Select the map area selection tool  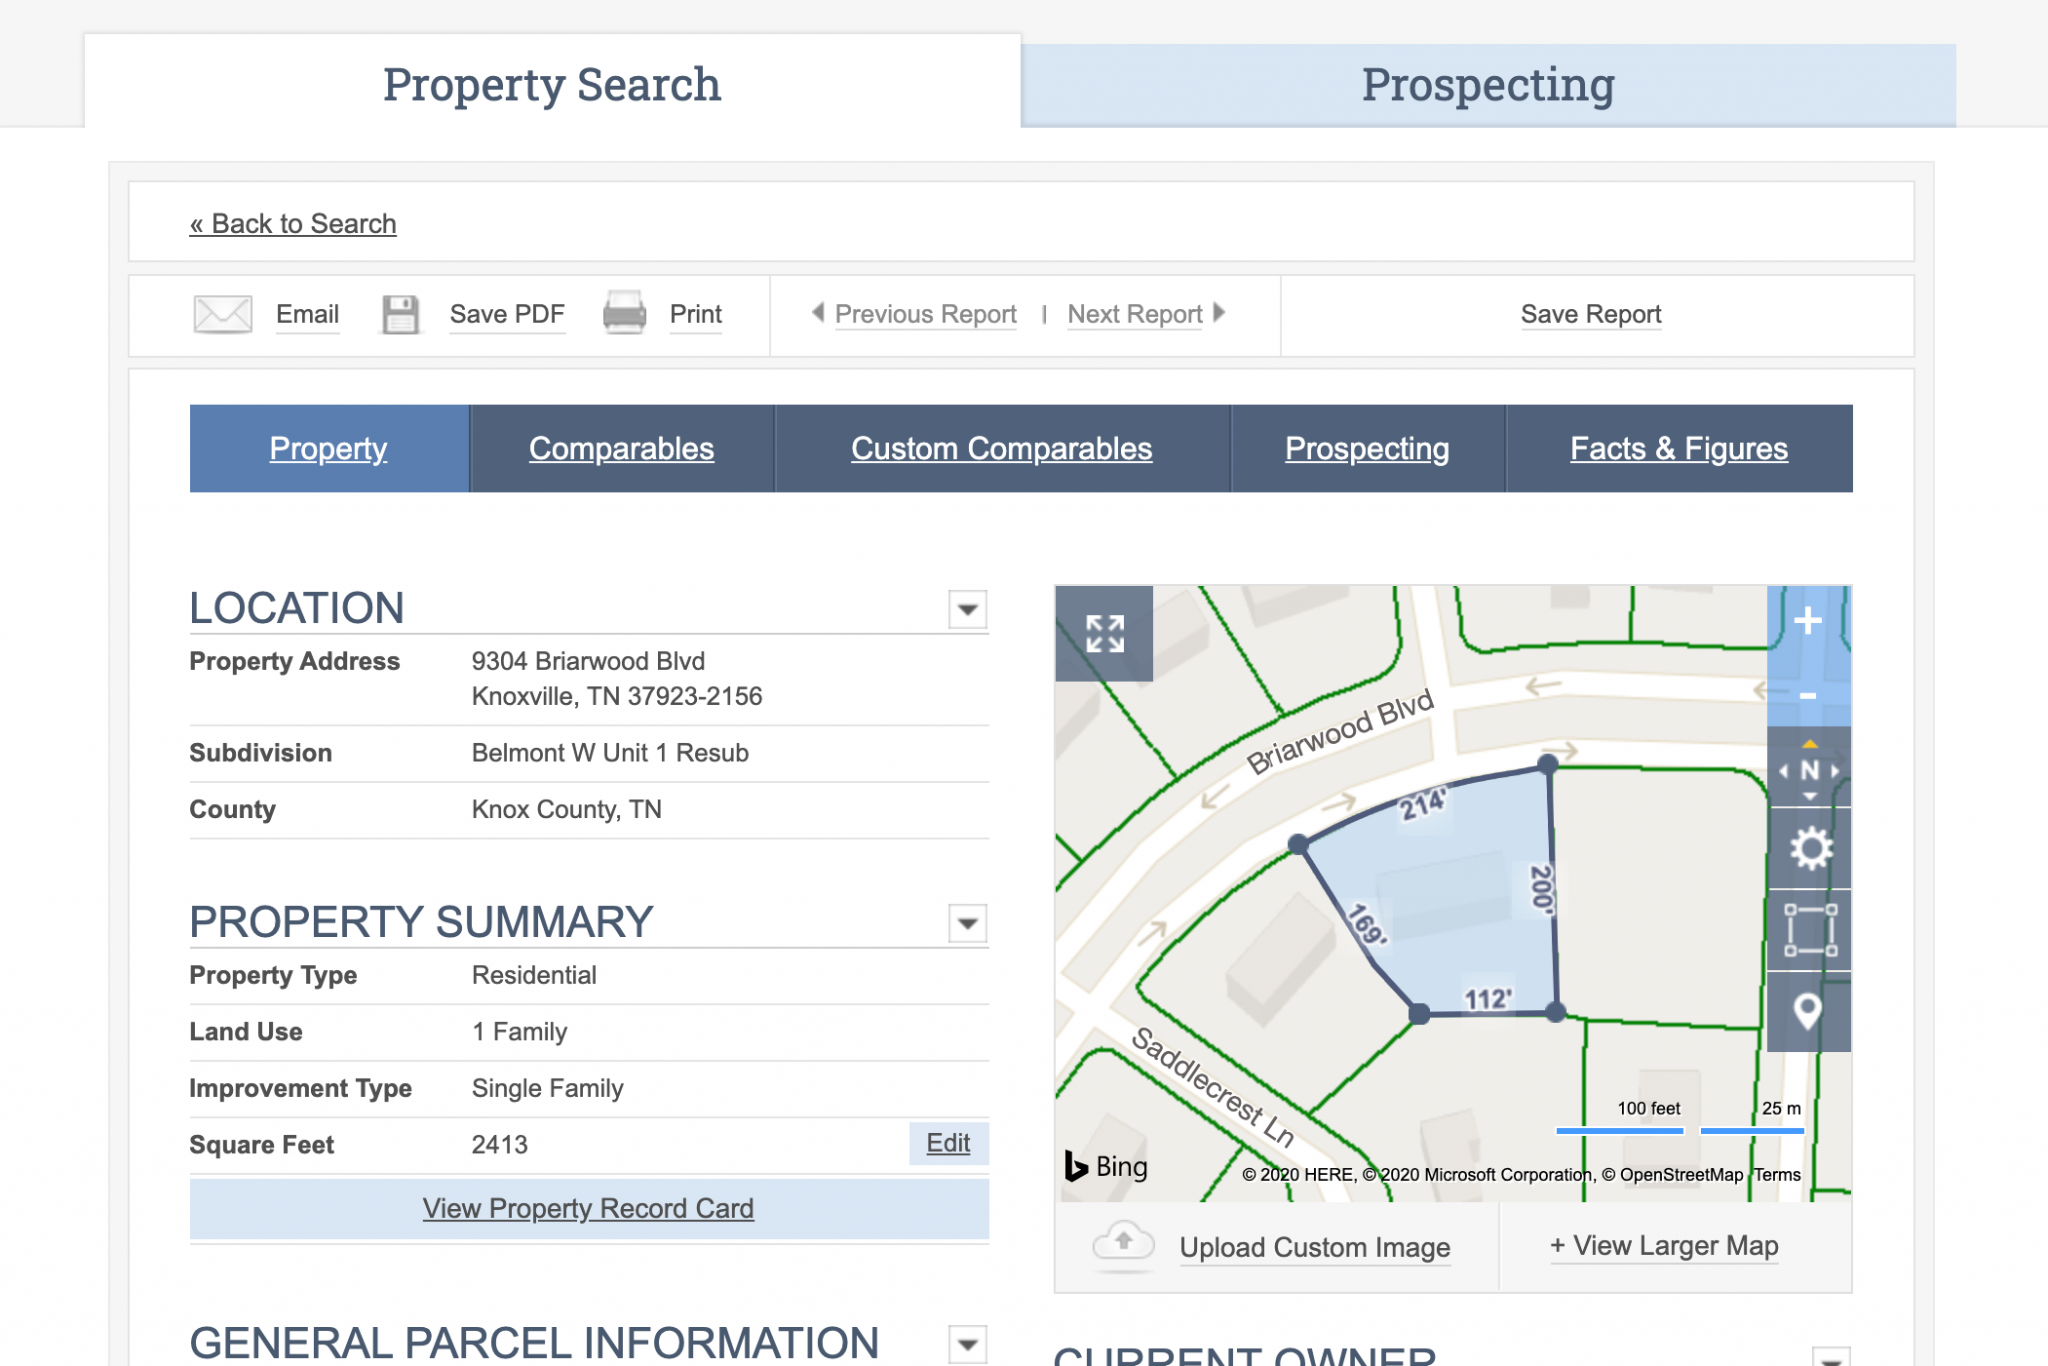tap(1810, 931)
